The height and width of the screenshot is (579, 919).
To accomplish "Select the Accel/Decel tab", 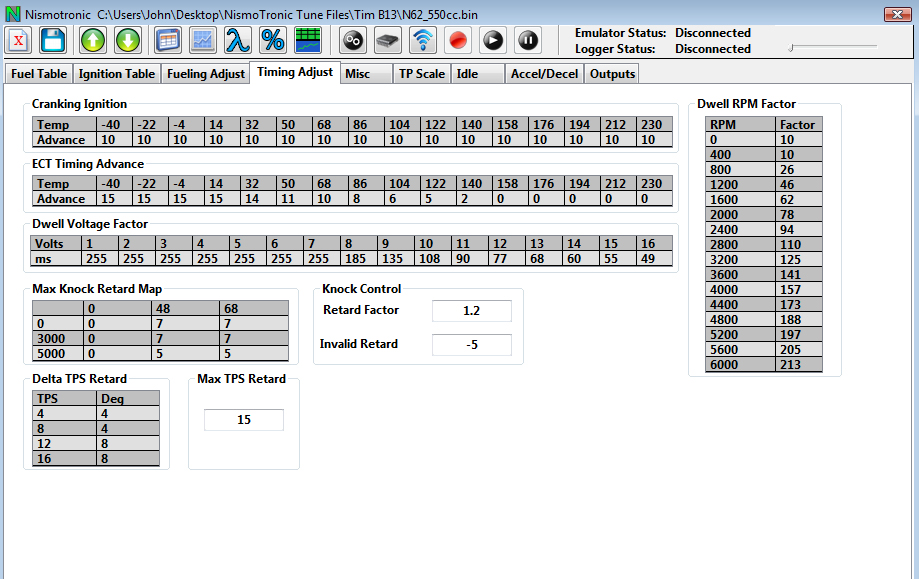I will 543,74.
